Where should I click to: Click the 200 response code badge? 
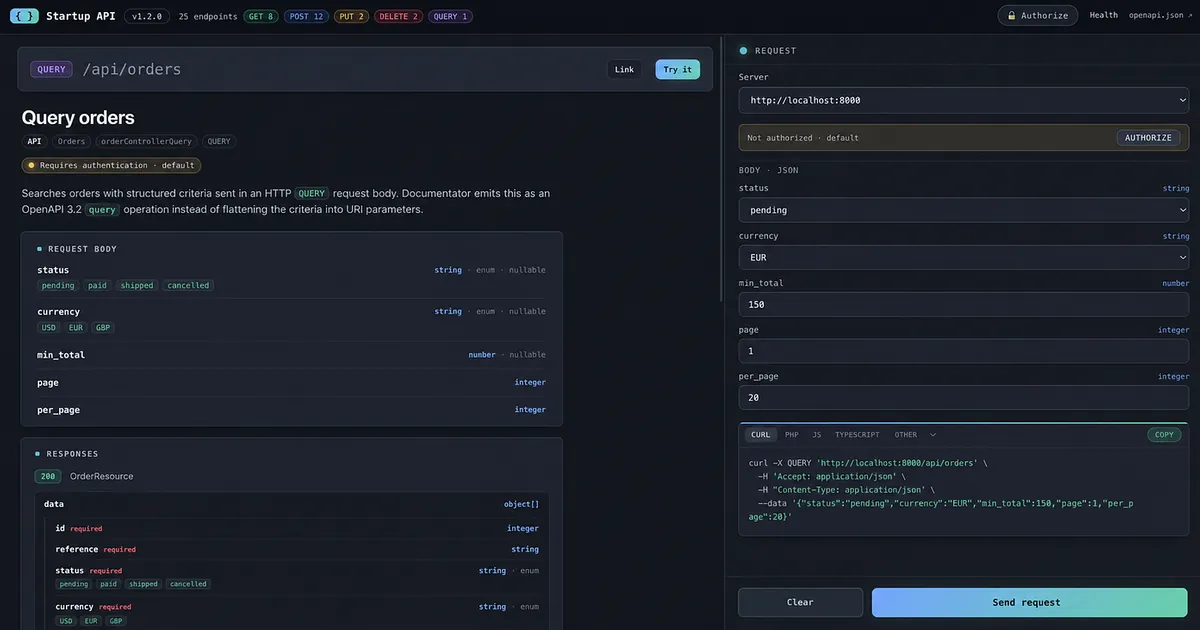point(48,477)
